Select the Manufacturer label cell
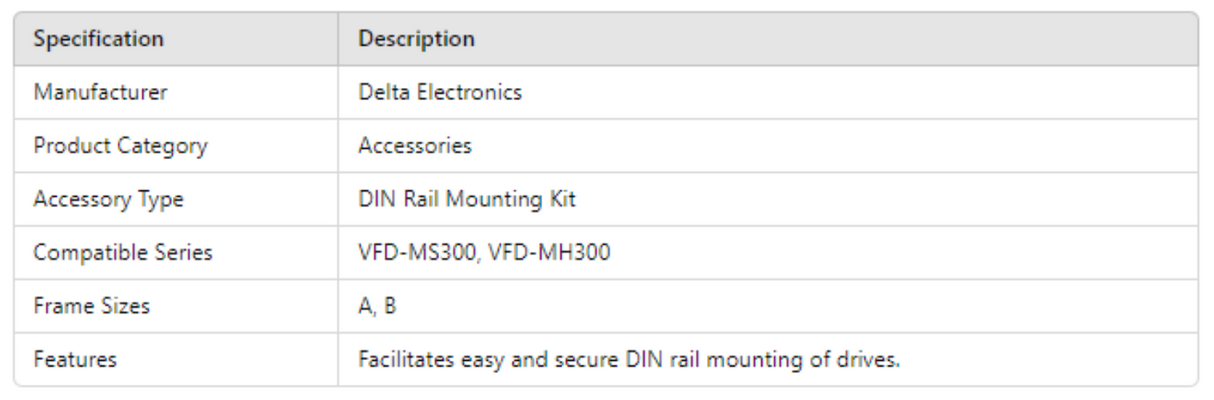 coord(100,92)
